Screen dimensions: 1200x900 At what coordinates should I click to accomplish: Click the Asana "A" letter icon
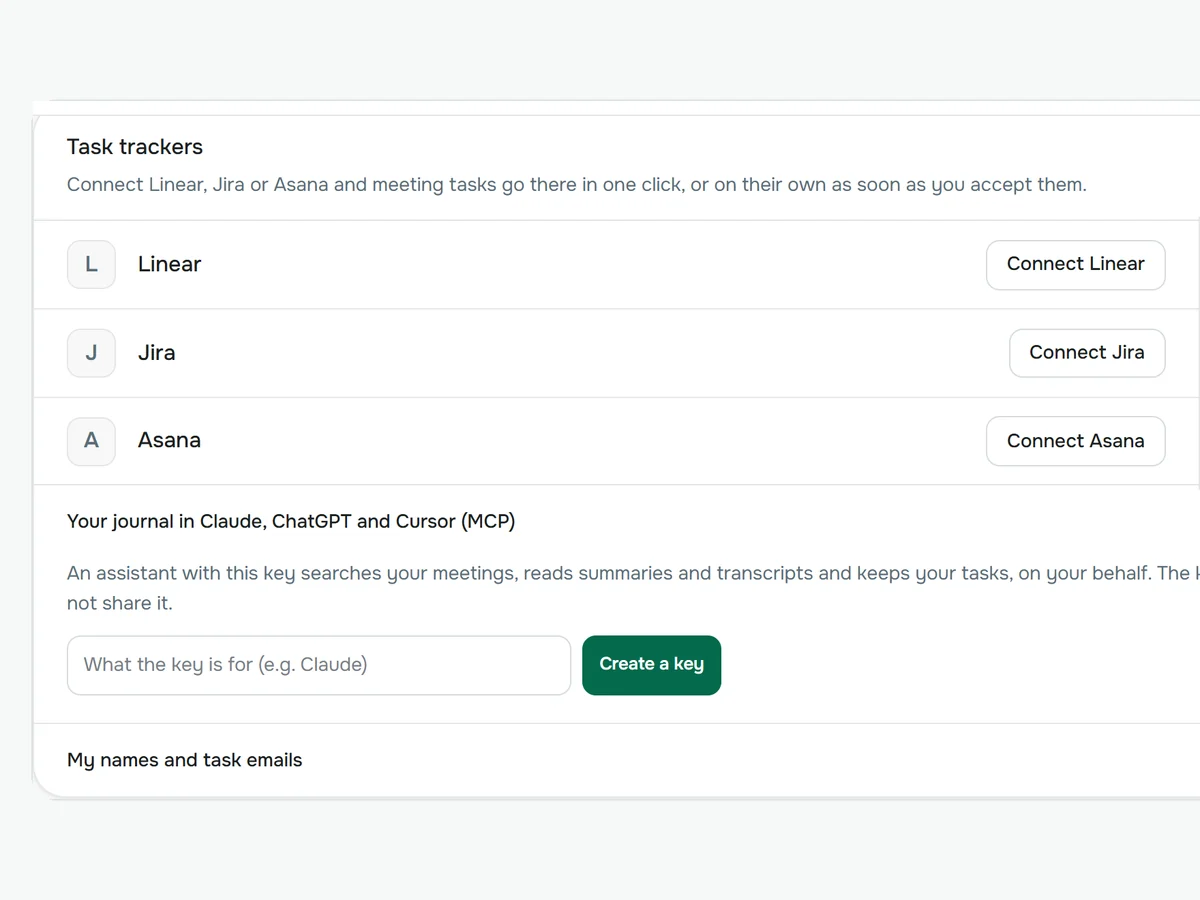pos(91,441)
